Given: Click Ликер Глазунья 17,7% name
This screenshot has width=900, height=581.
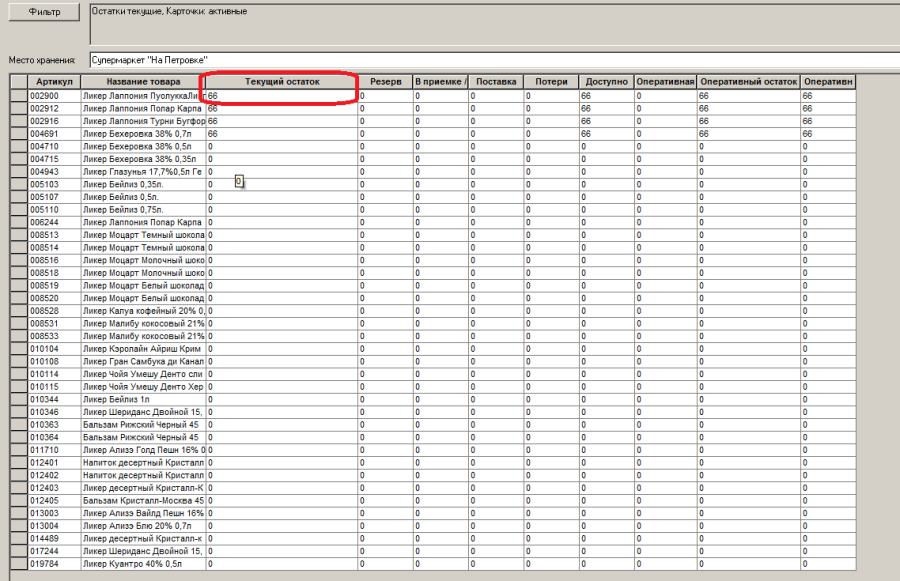Looking at the screenshot, I should click(143, 172).
